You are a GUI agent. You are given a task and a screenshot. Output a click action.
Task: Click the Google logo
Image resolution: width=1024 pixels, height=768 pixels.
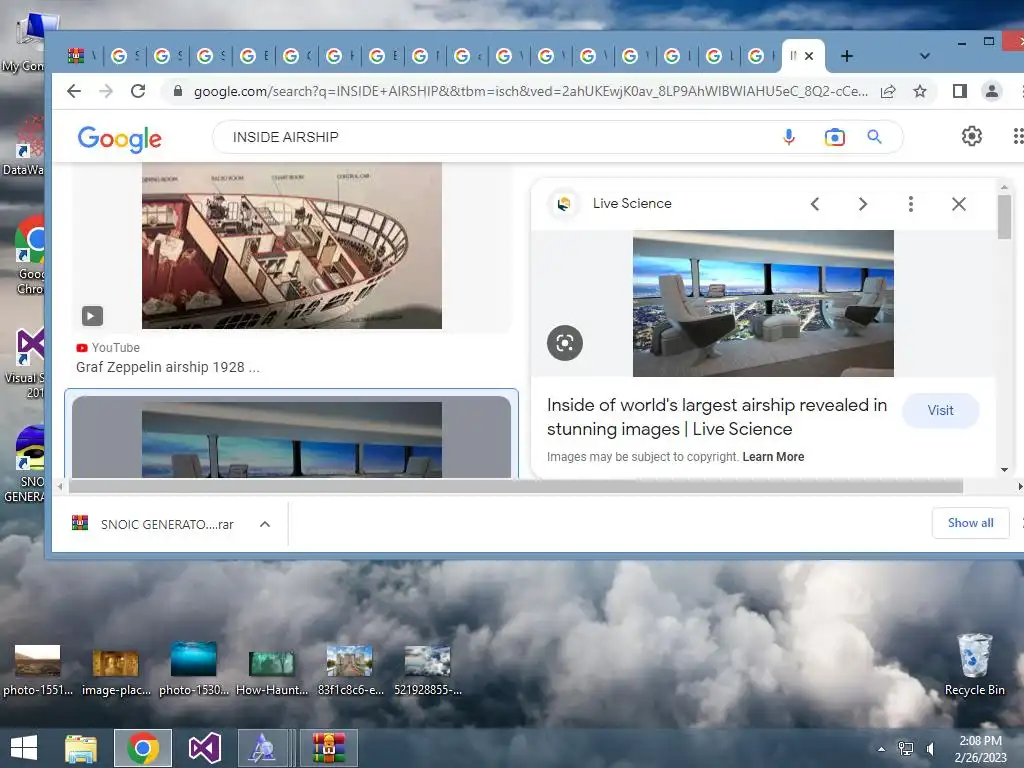[x=120, y=138]
